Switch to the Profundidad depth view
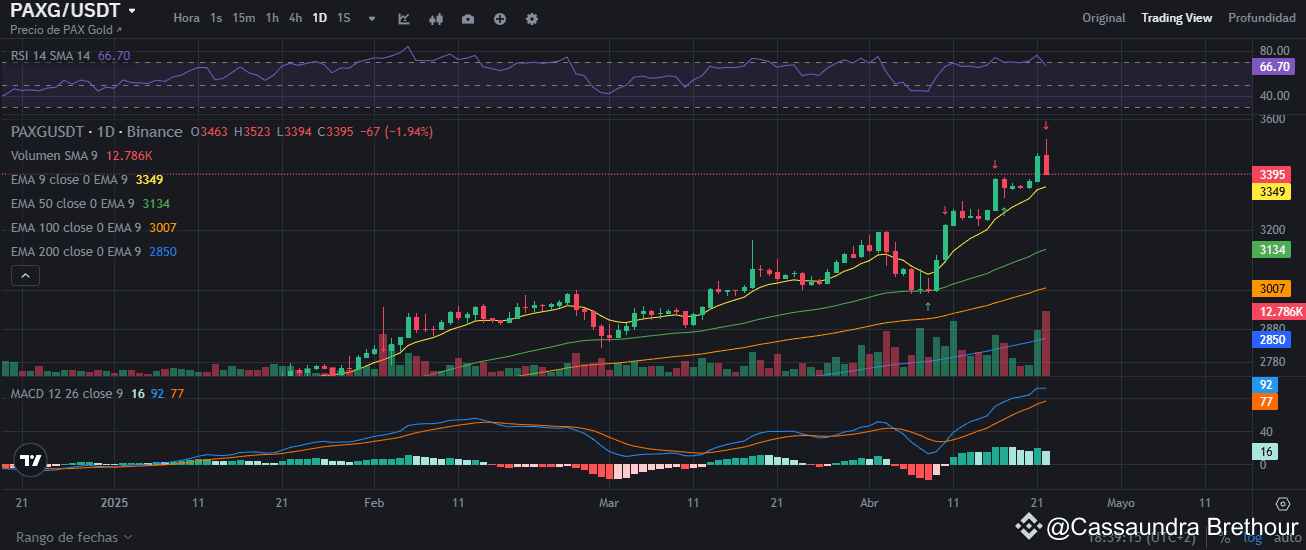The image size is (1306, 550). [1262, 18]
